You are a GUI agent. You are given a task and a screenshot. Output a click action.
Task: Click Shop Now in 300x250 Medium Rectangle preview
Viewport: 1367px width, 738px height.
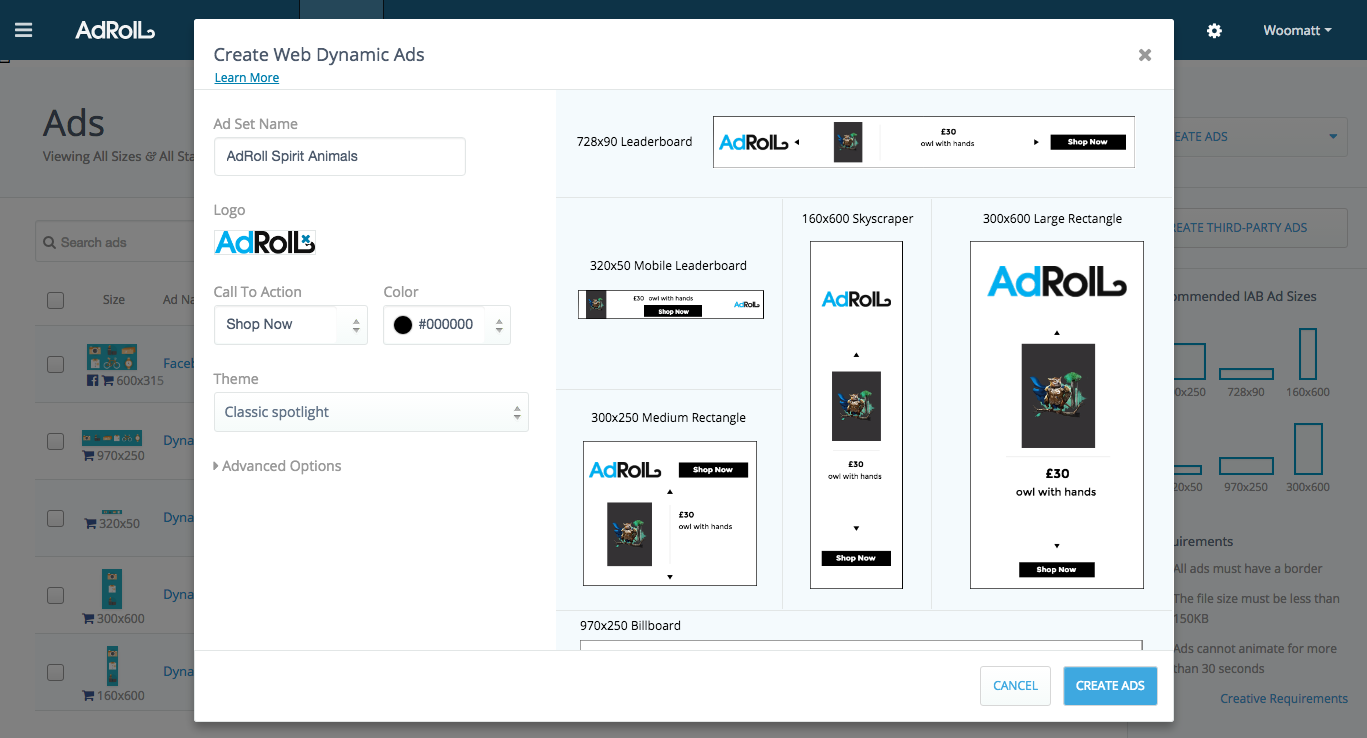tap(713, 470)
